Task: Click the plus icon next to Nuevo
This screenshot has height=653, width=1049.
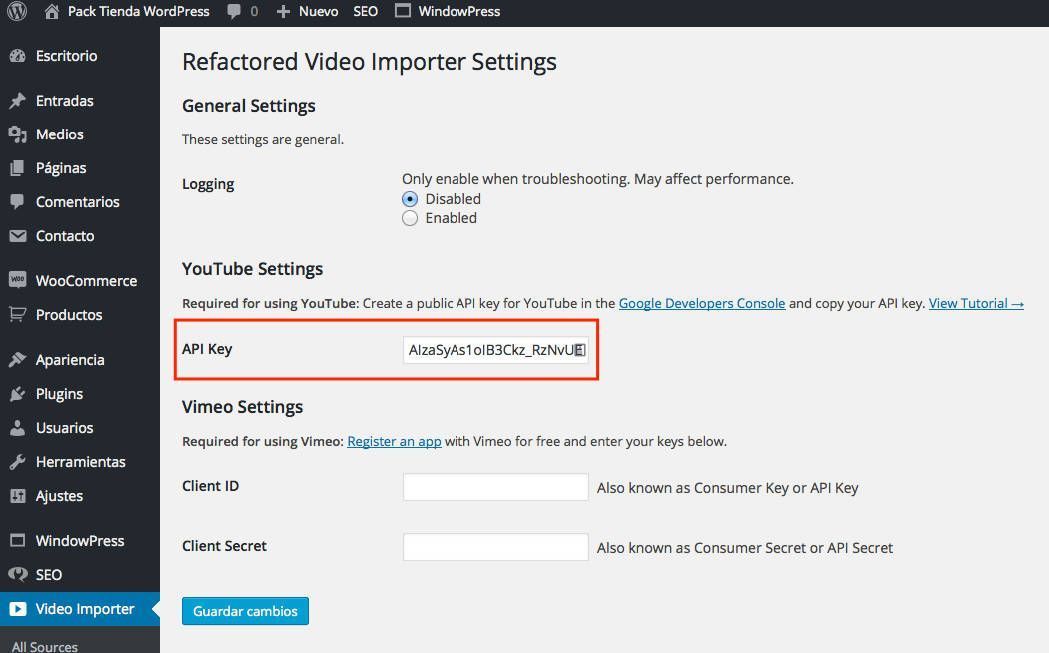Action: click(x=283, y=11)
